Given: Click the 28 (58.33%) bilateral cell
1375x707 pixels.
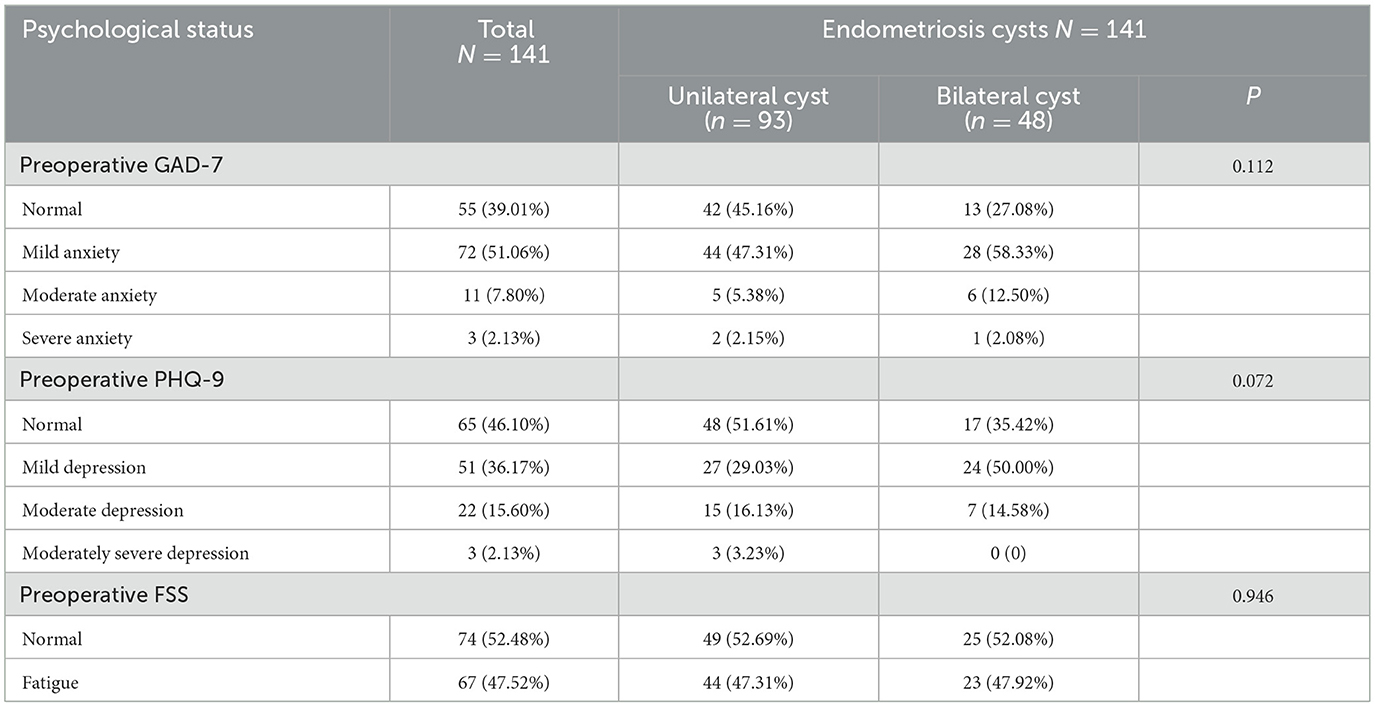Looking at the screenshot, I should [1008, 253].
